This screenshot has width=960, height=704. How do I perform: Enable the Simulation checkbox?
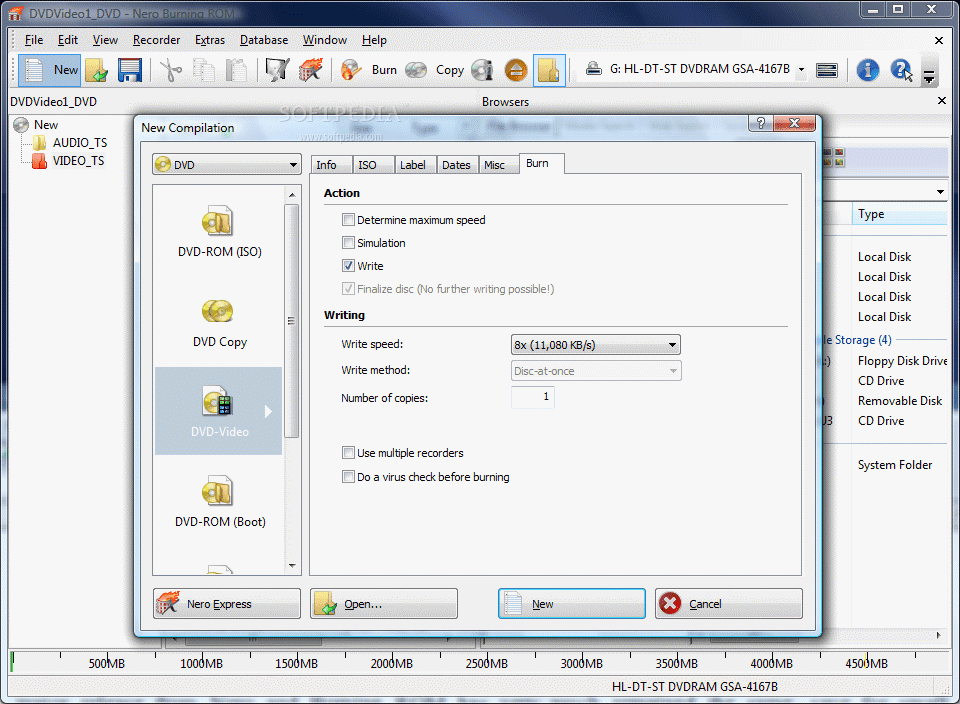[348, 243]
